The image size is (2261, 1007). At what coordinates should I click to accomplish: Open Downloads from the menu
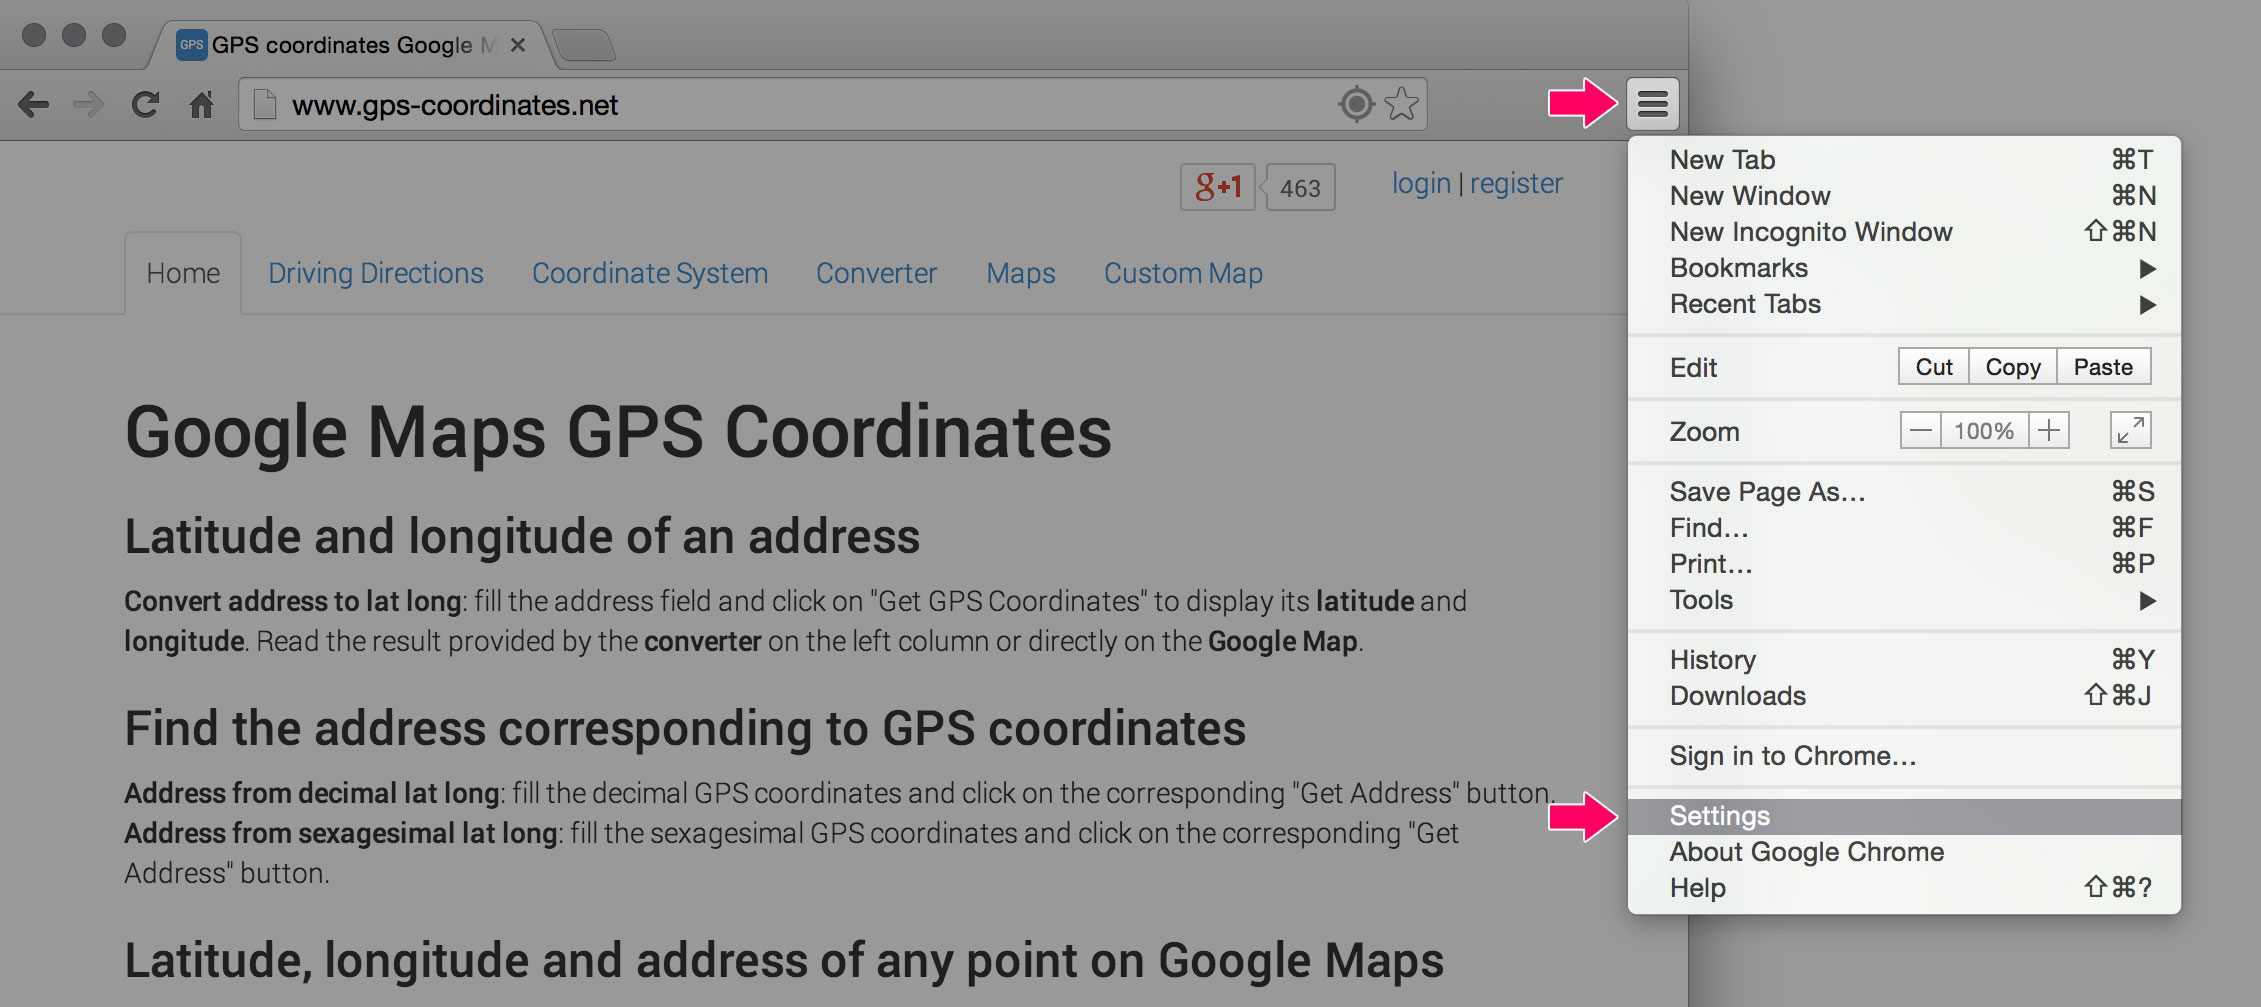pyautogui.click(x=1904, y=696)
